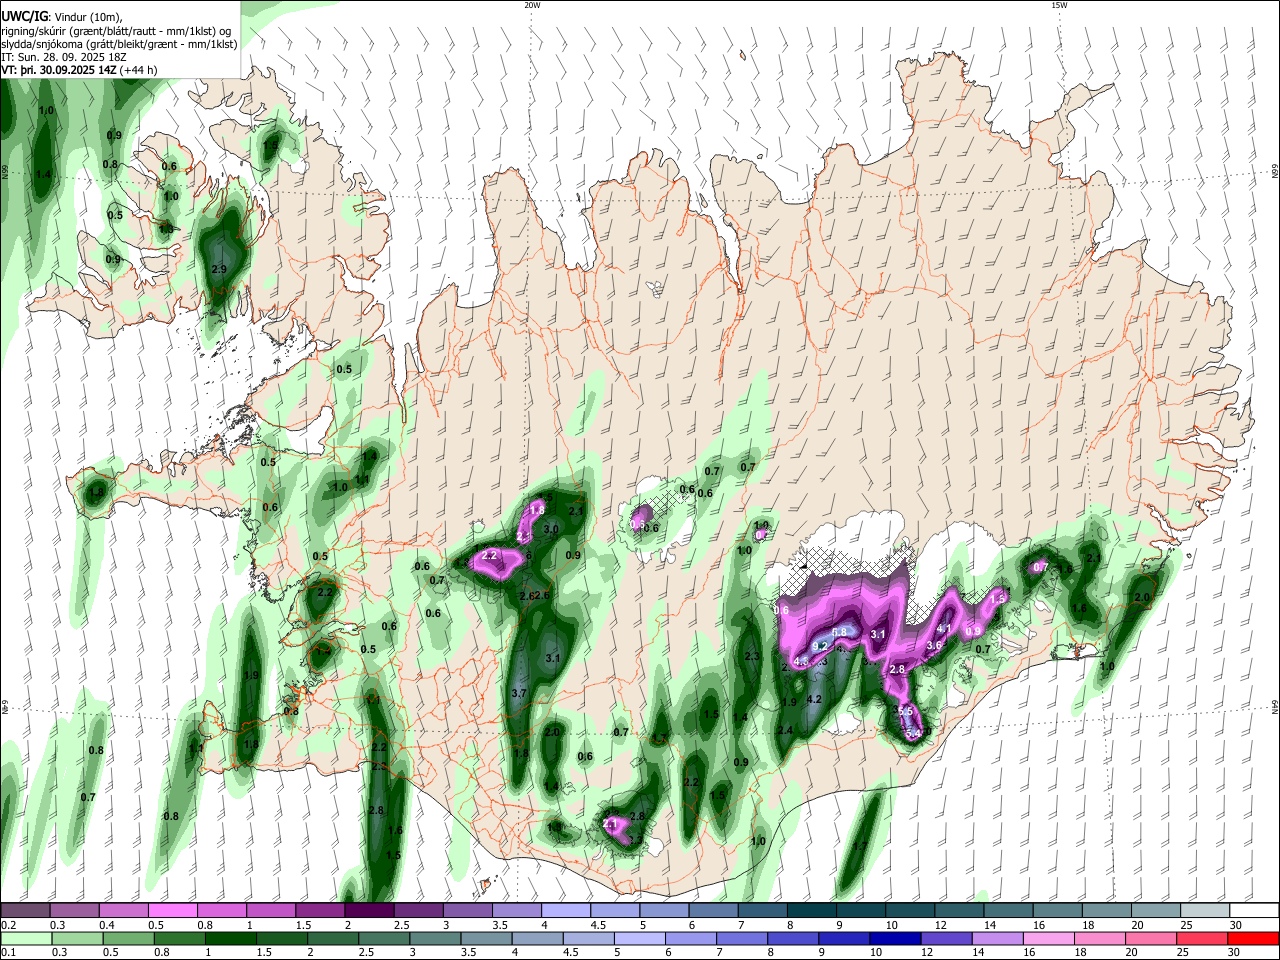Click the bright red 30 swatch, lower legend row
Viewport: 1280px width, 960px height.
(1253, 938)
